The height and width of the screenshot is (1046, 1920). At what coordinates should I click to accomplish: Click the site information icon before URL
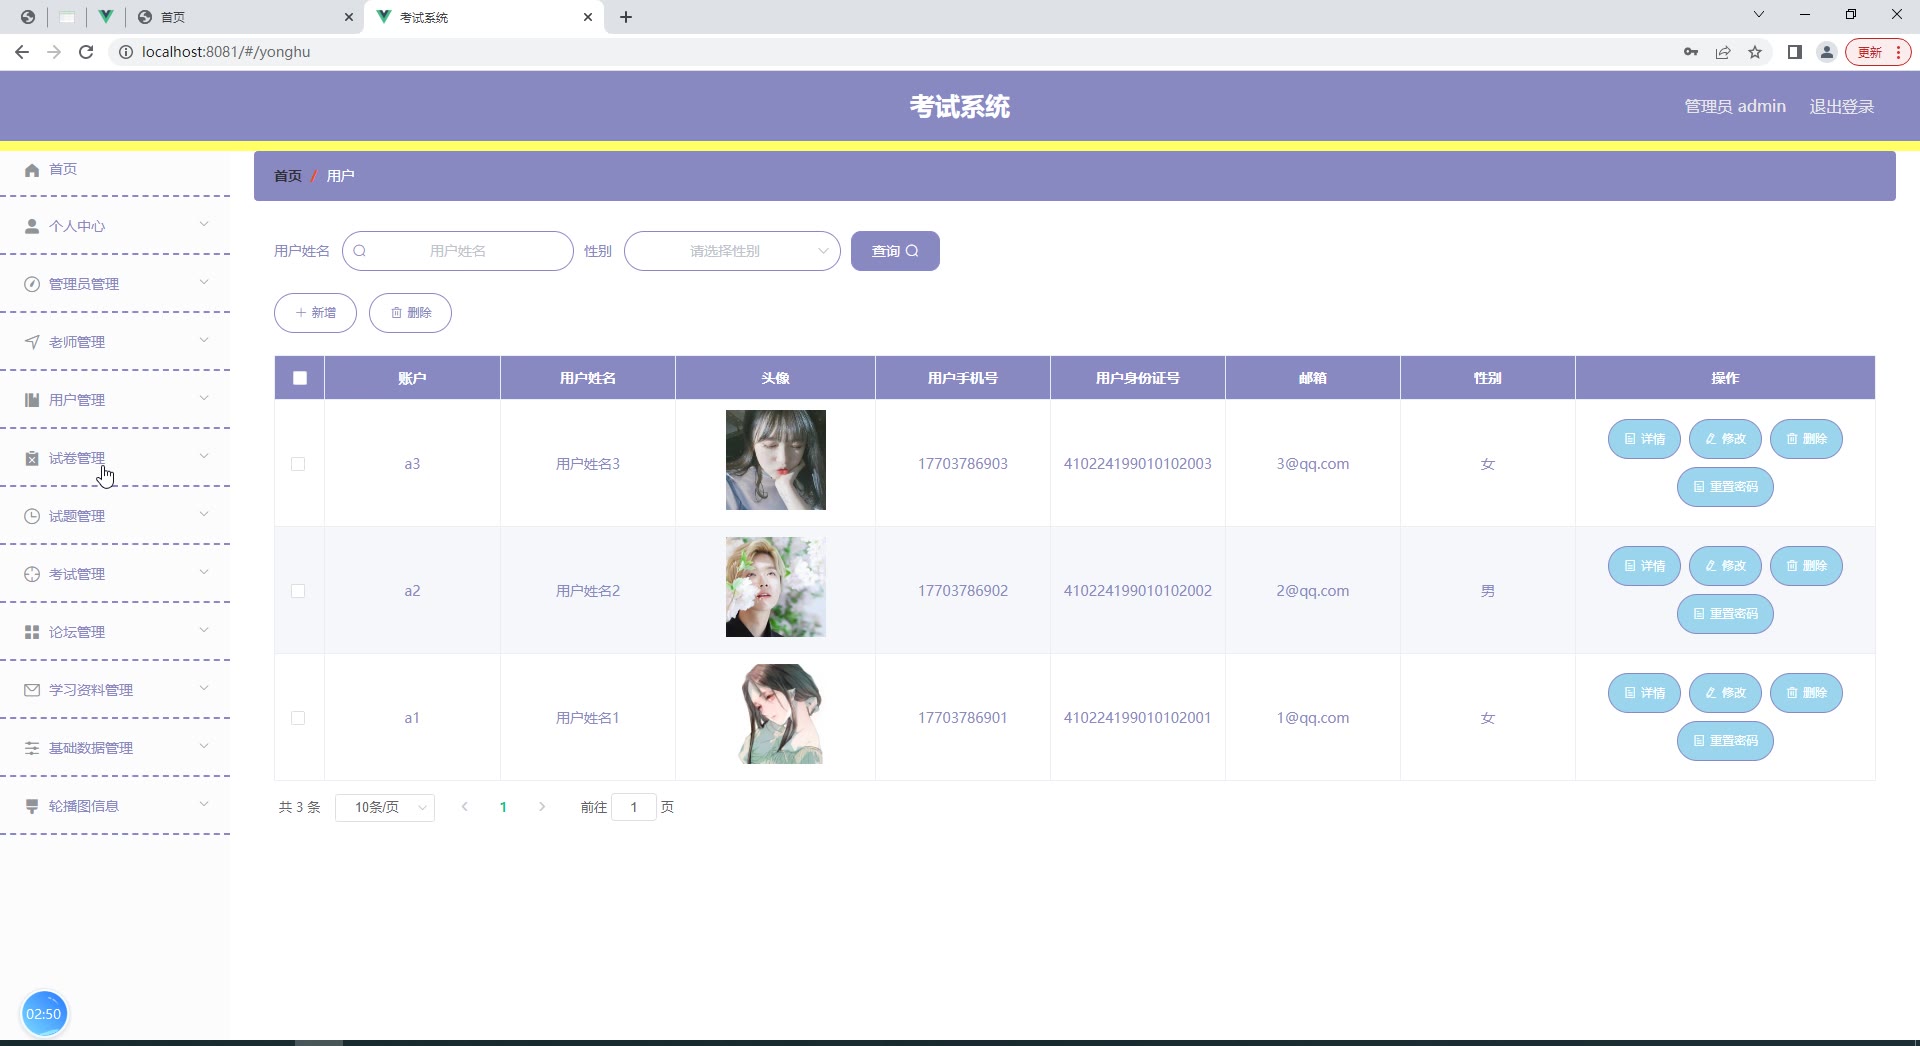tap(126, 52)
